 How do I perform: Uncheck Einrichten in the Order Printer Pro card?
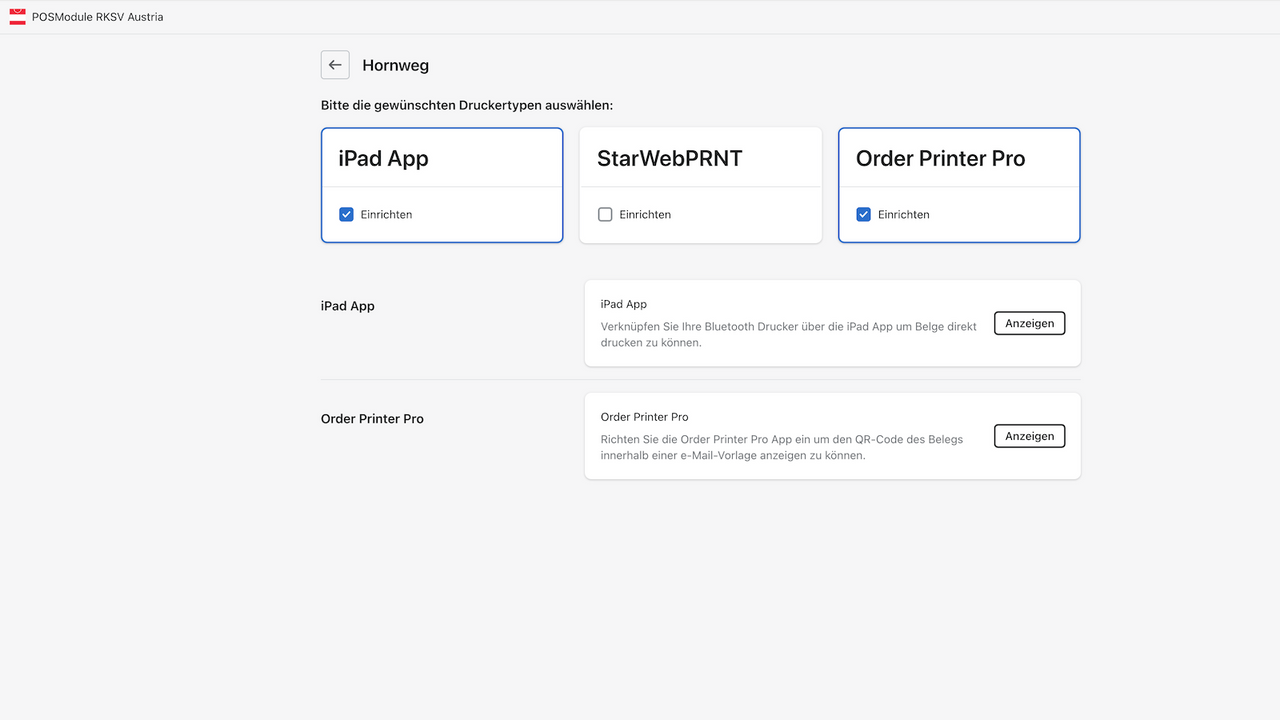point(864,214)
